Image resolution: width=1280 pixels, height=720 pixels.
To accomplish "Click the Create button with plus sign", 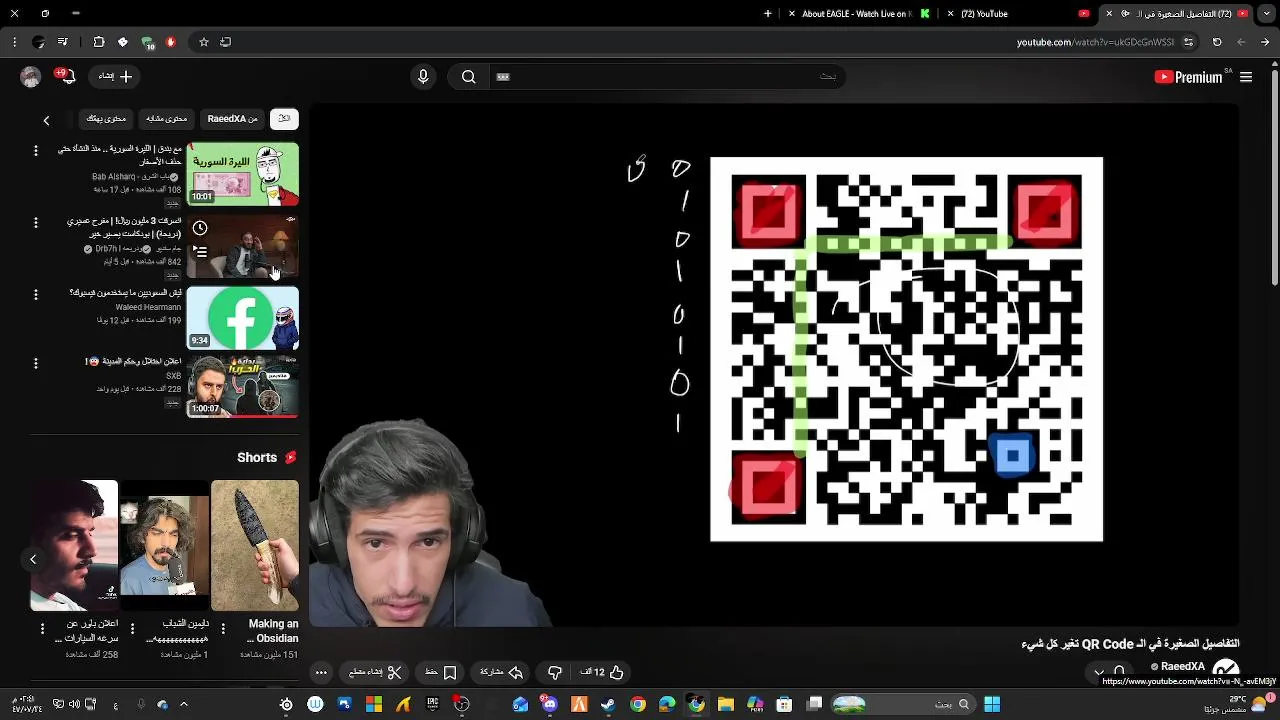I will 115,77.
